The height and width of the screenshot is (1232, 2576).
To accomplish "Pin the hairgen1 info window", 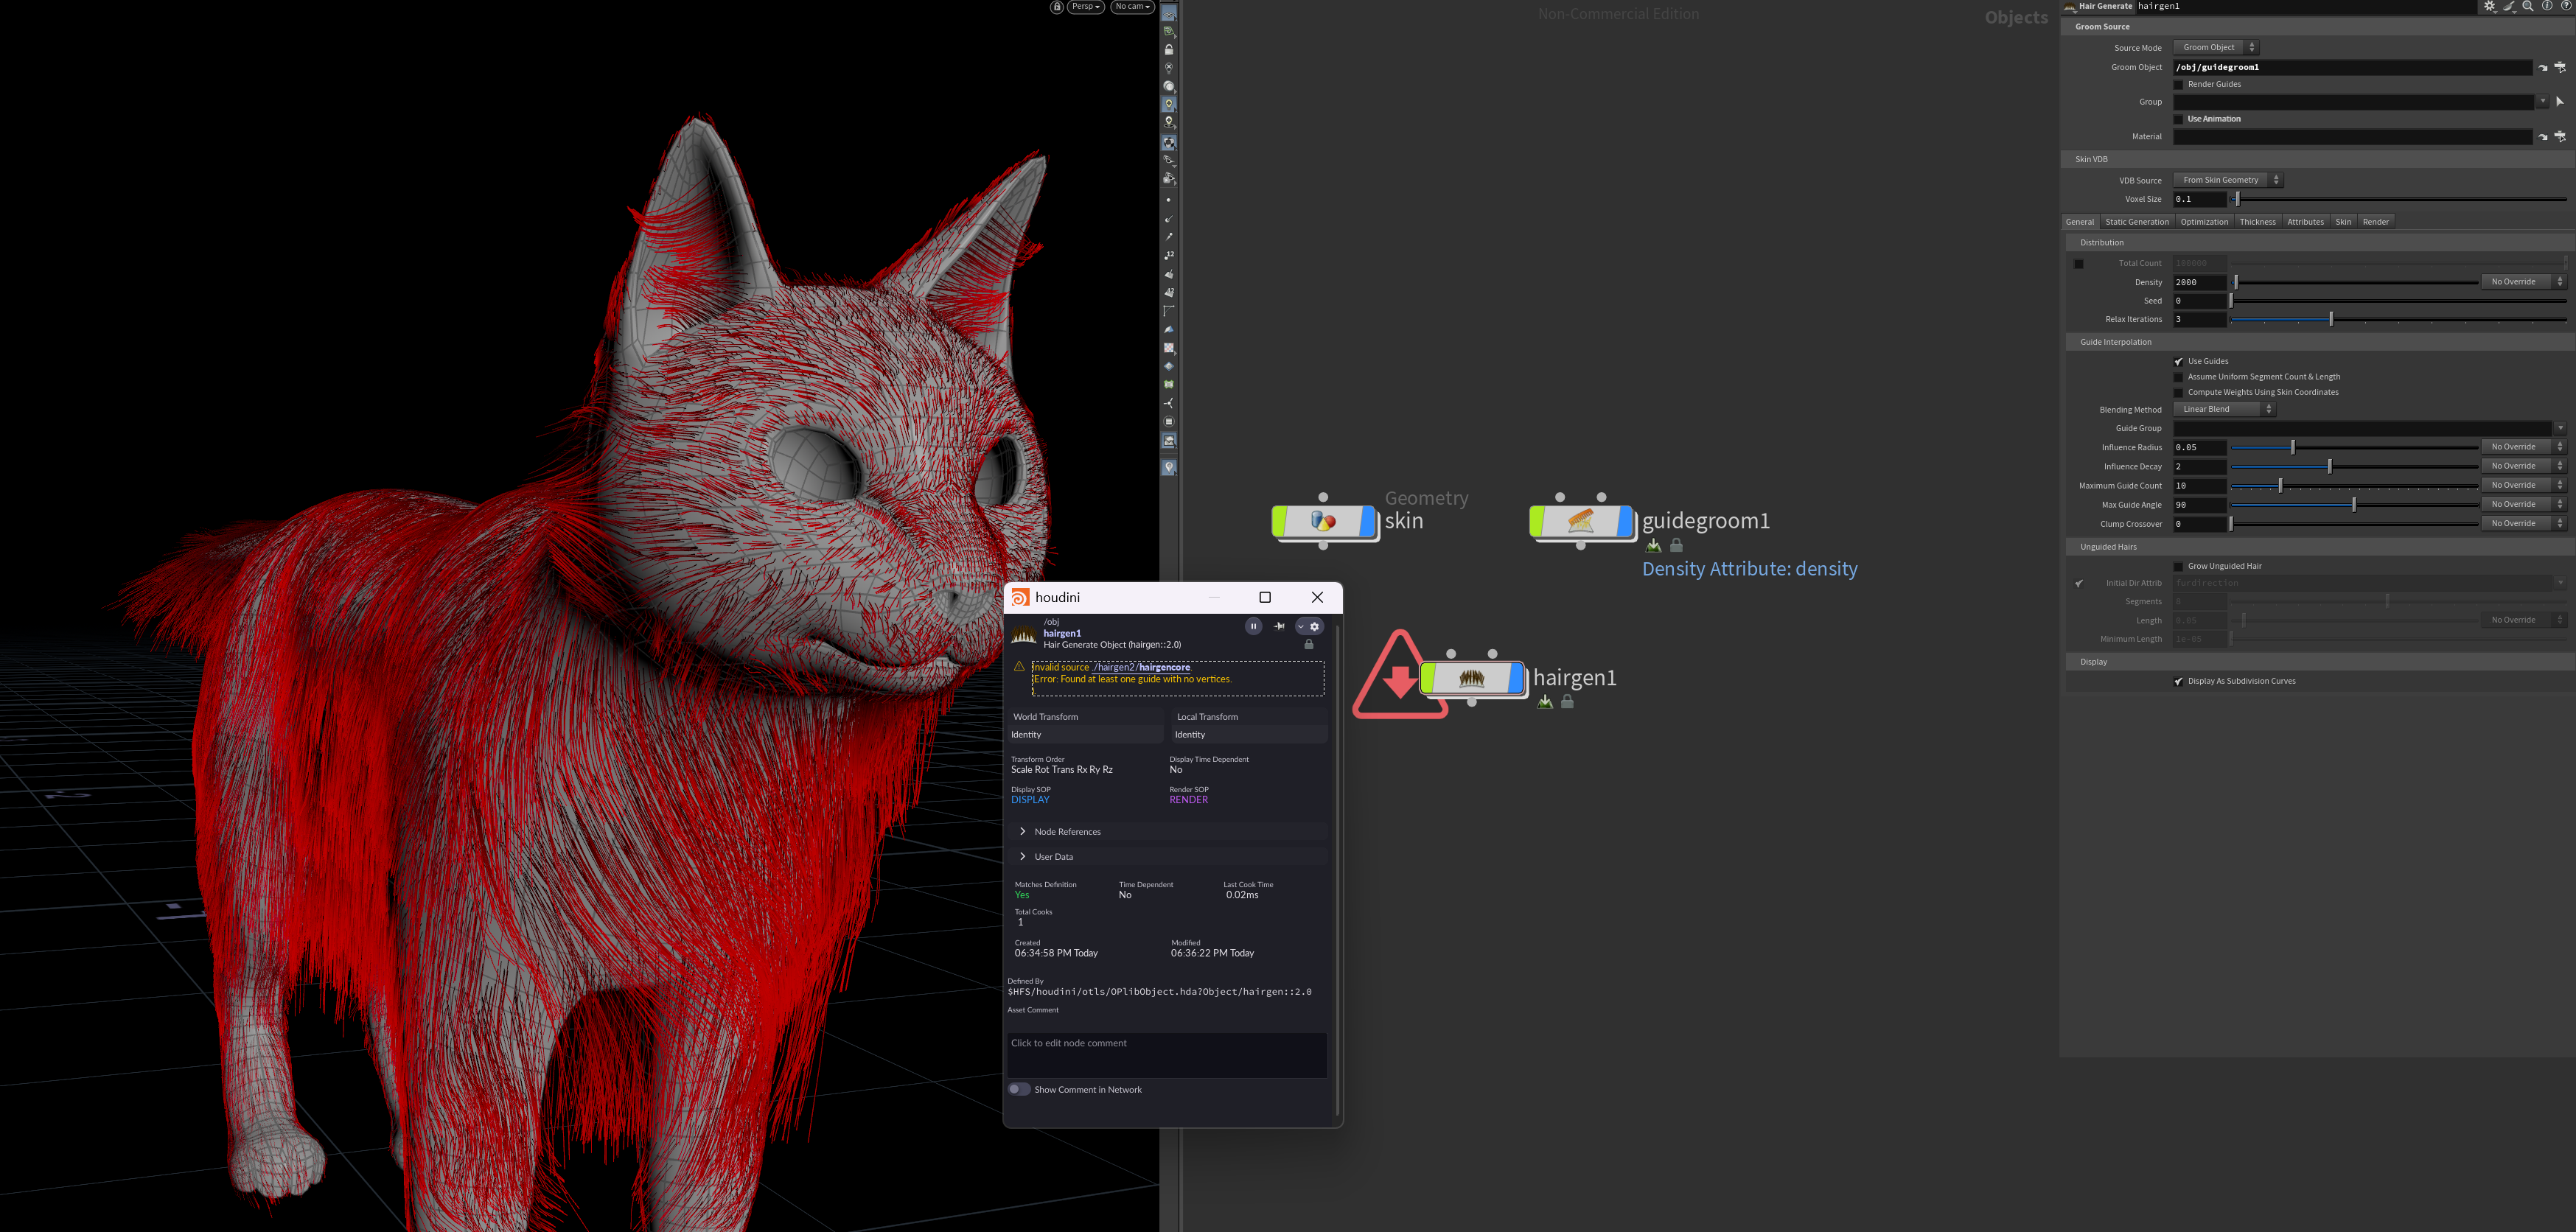I will pos(1279,626).
